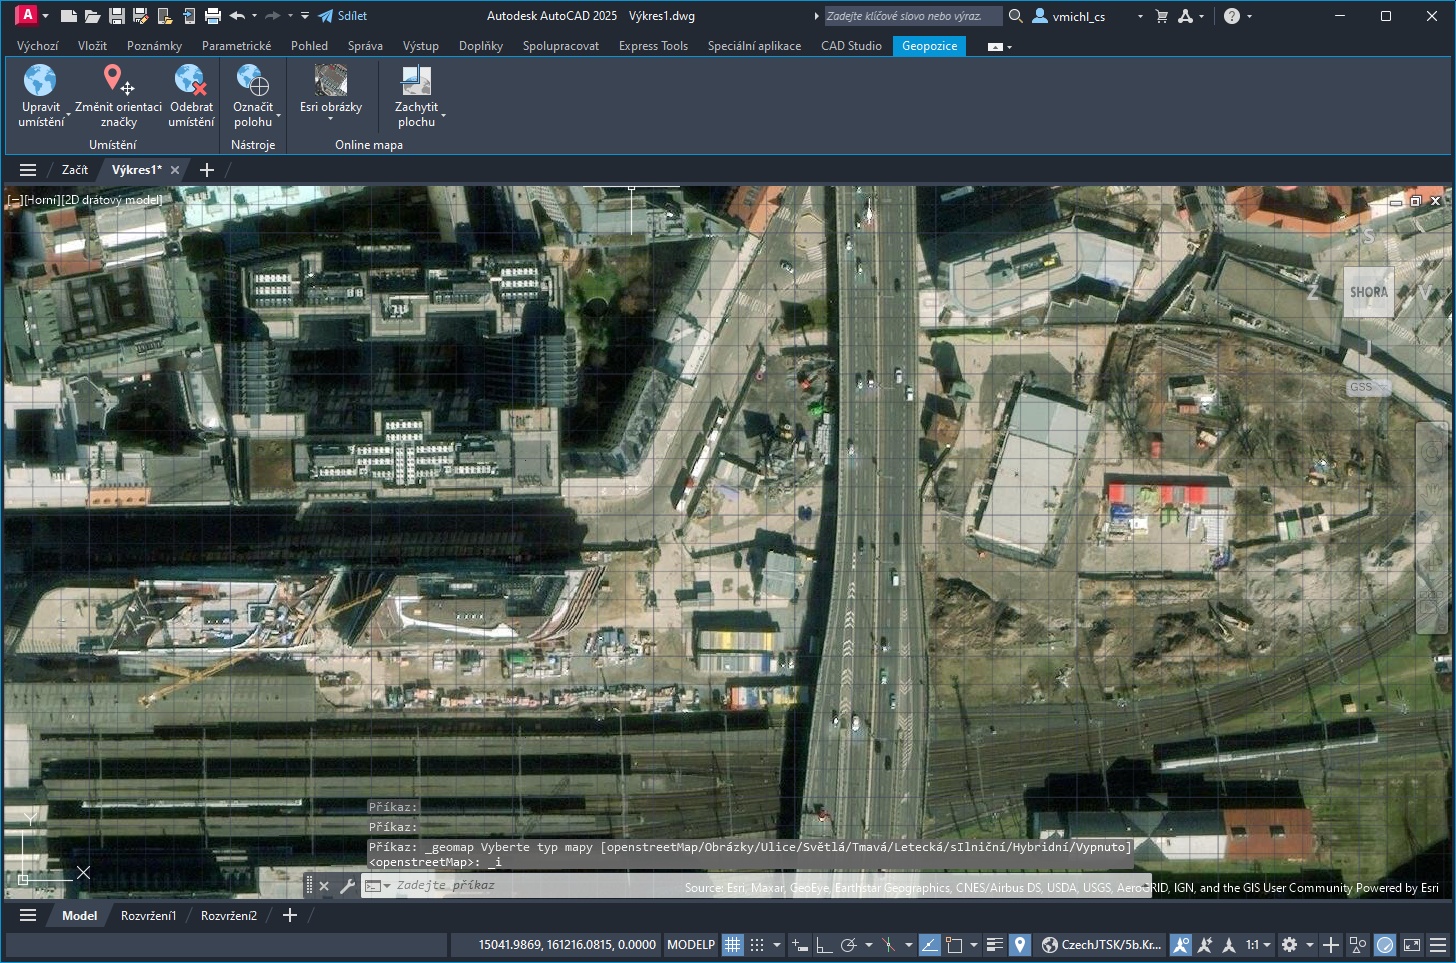
Task: Open snap mode settings dropdown arrow
Action: (777, 945)
